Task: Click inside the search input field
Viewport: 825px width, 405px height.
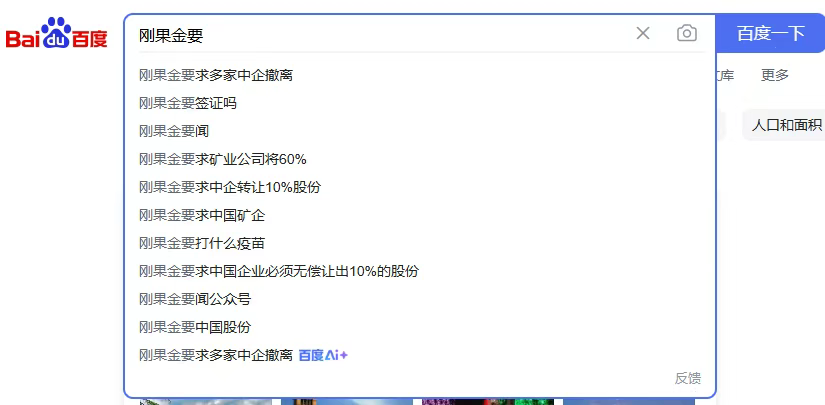Action: pos(380,35)
